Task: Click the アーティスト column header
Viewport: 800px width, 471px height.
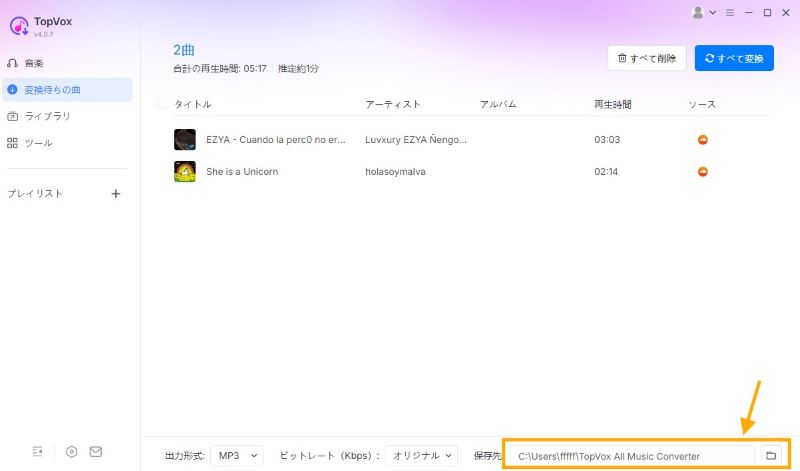Action: (393, 105)
